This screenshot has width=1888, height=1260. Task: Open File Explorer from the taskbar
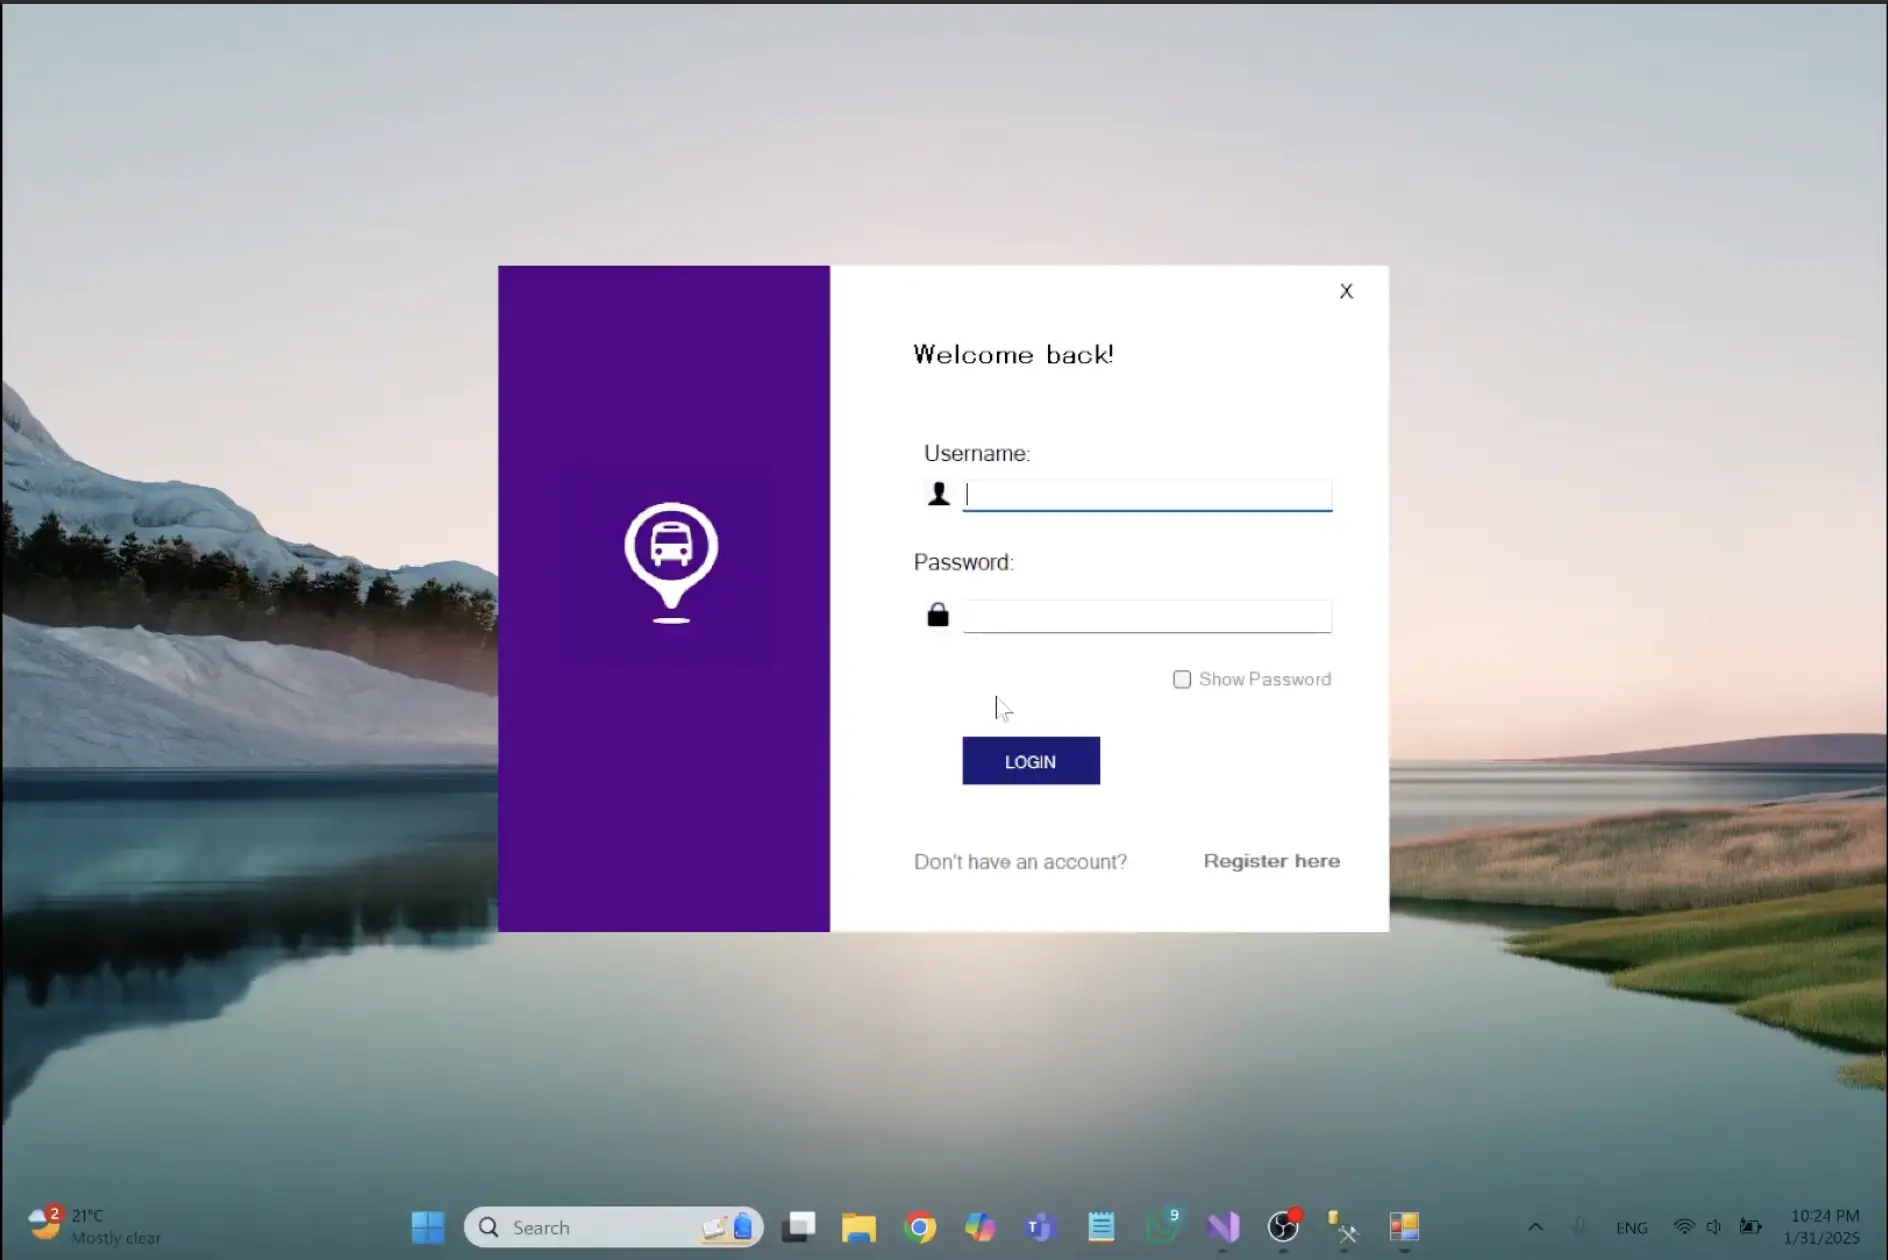tap(859, 1227)
